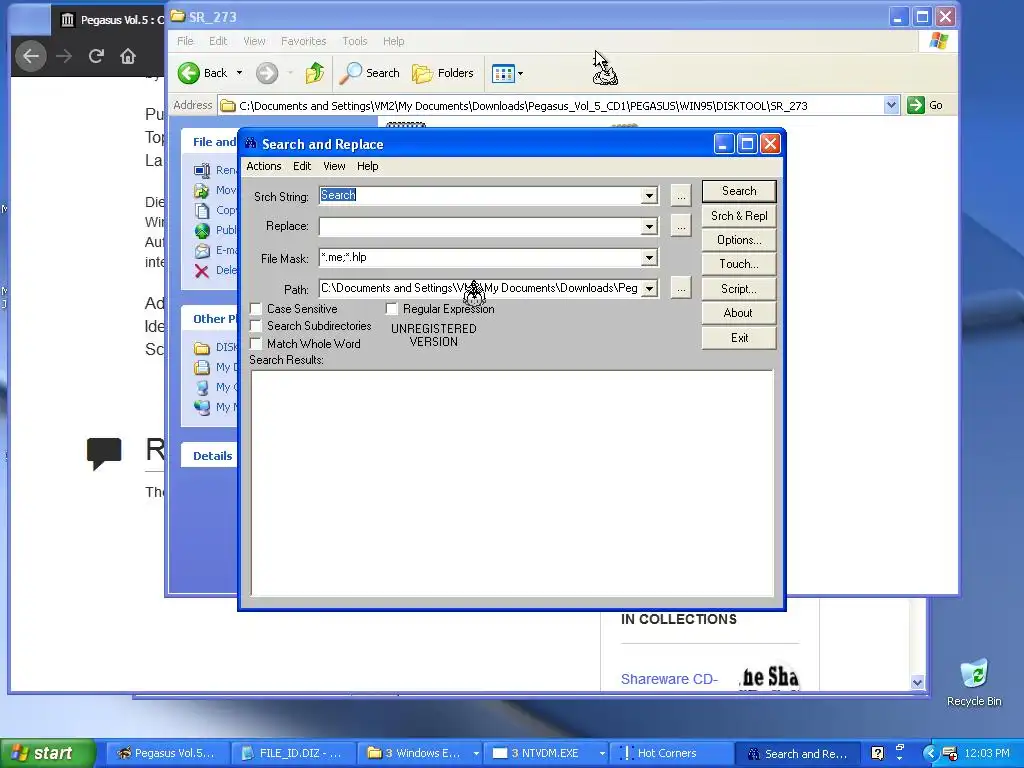The width and height of the screenshot is (1024, 768).
Task: Click the browser reload icon
Action: (96, 56)
